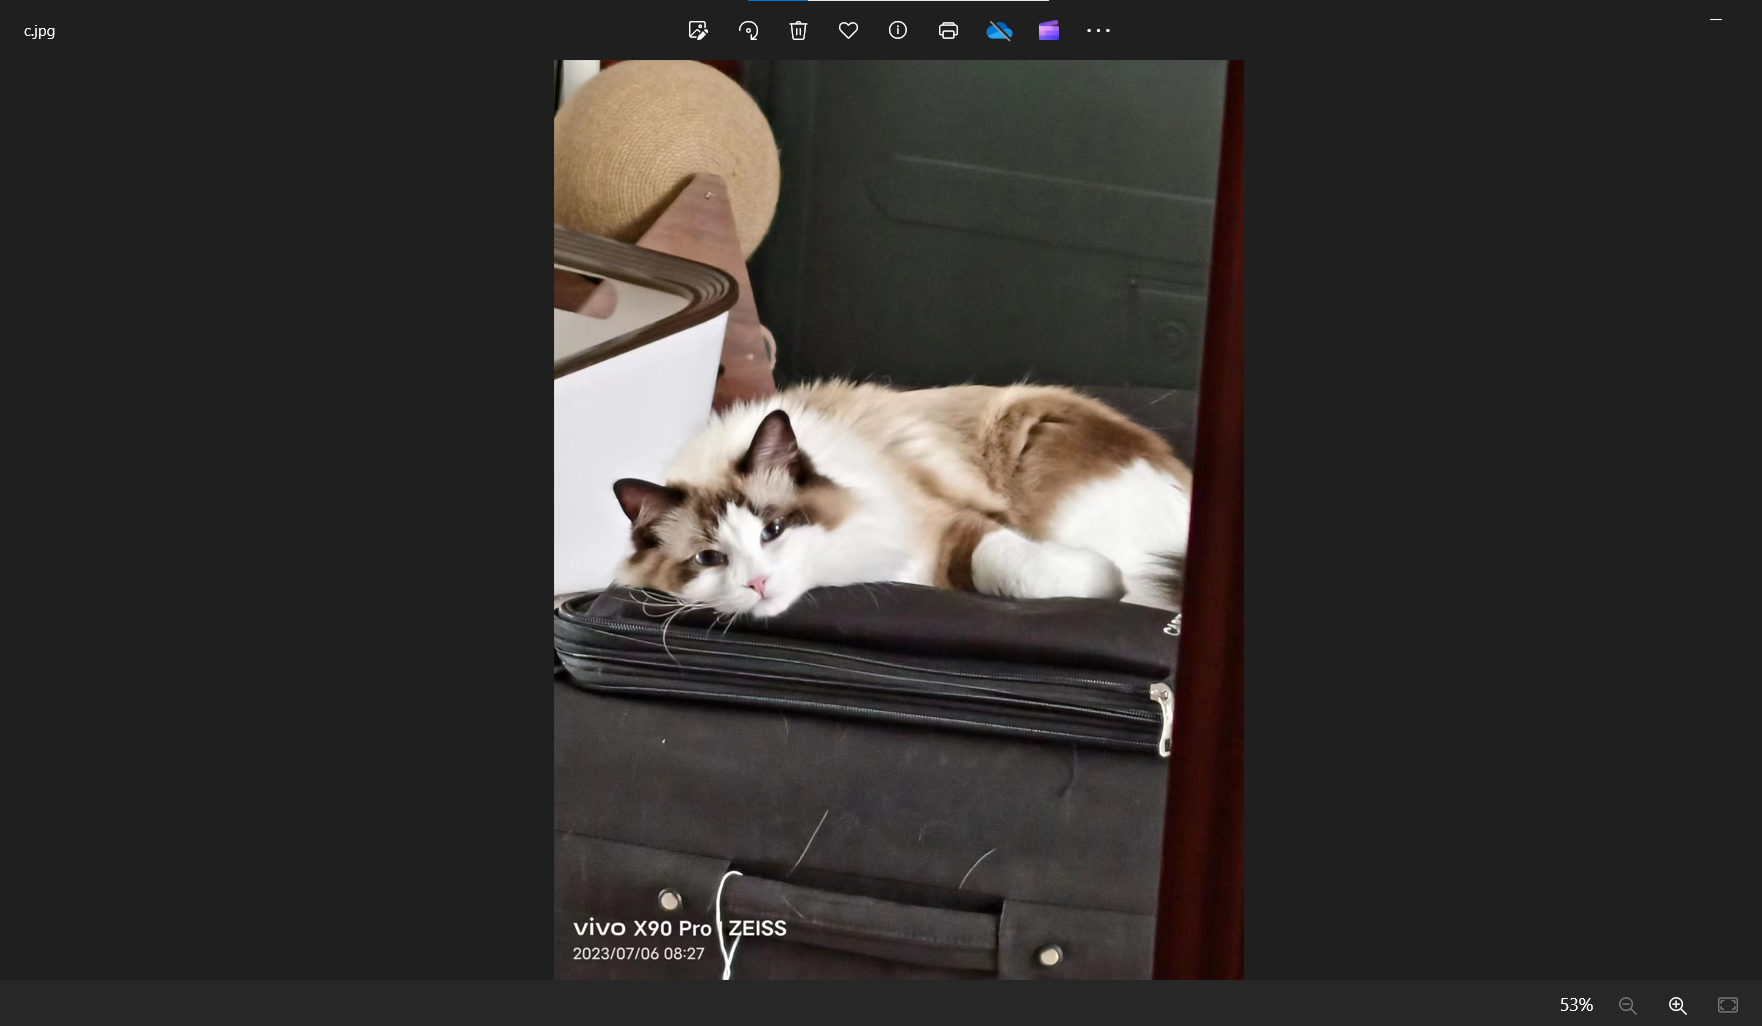Open file info with the info icon
This screenshot has height=1026, width=1762.
[x=898, y=30]
